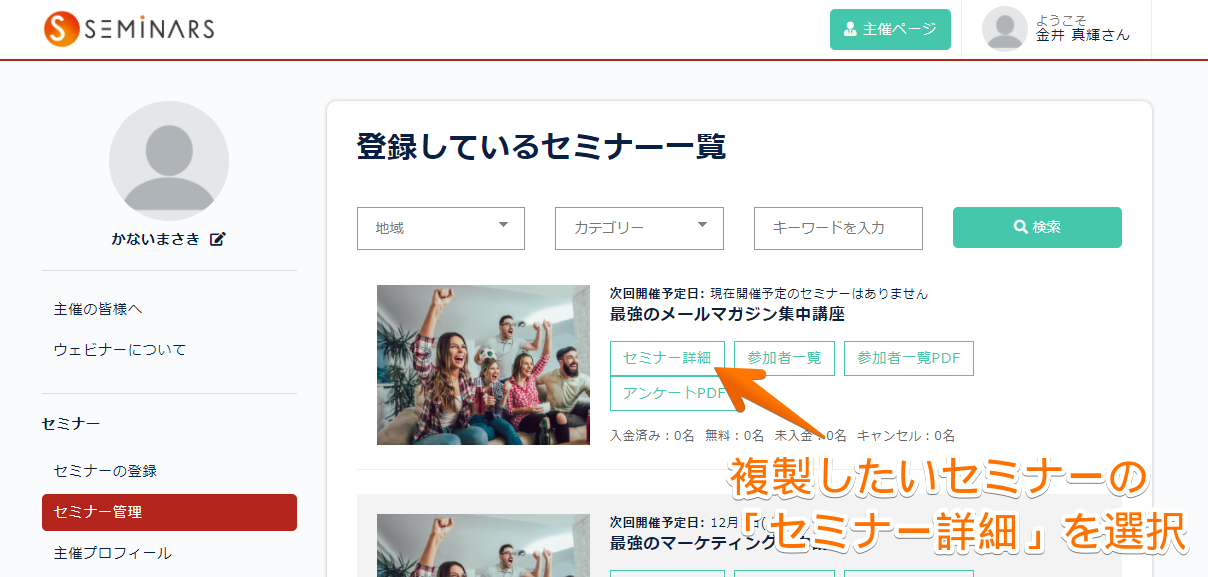Expand the 地域 dropdown
This screenshot has width=1208, height=577.
(x=441, y=228)
